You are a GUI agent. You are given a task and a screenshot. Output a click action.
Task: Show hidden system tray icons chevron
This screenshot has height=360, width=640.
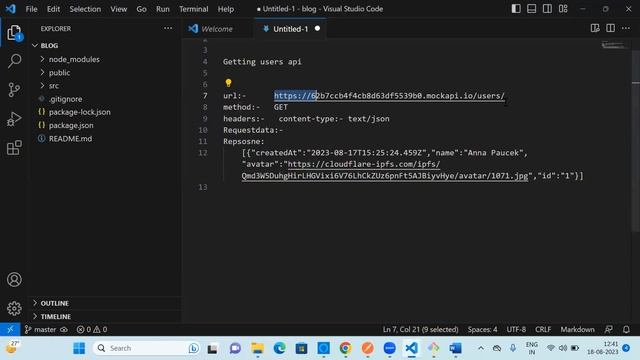pyautogui.click(x=481, y=348)
